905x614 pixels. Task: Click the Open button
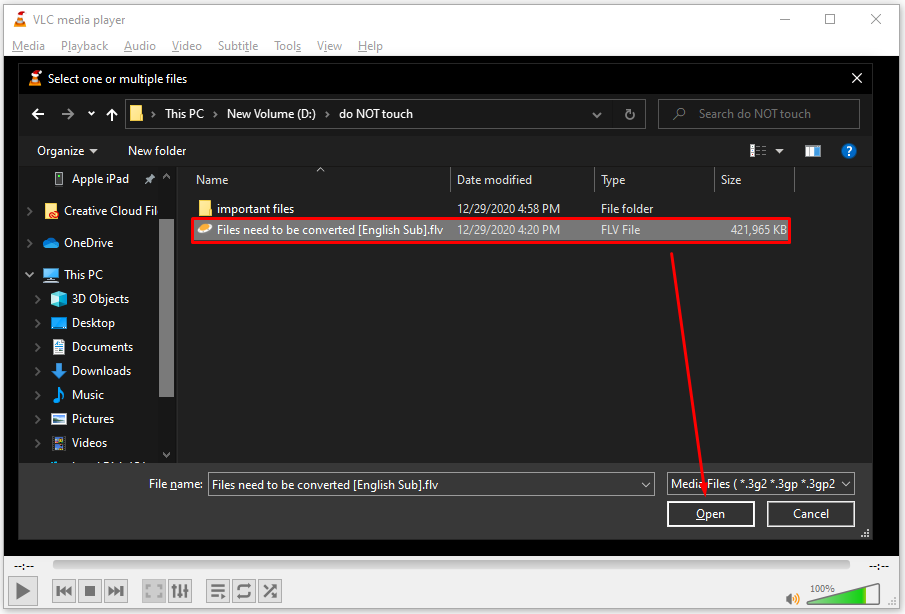[x=710, y=514]
